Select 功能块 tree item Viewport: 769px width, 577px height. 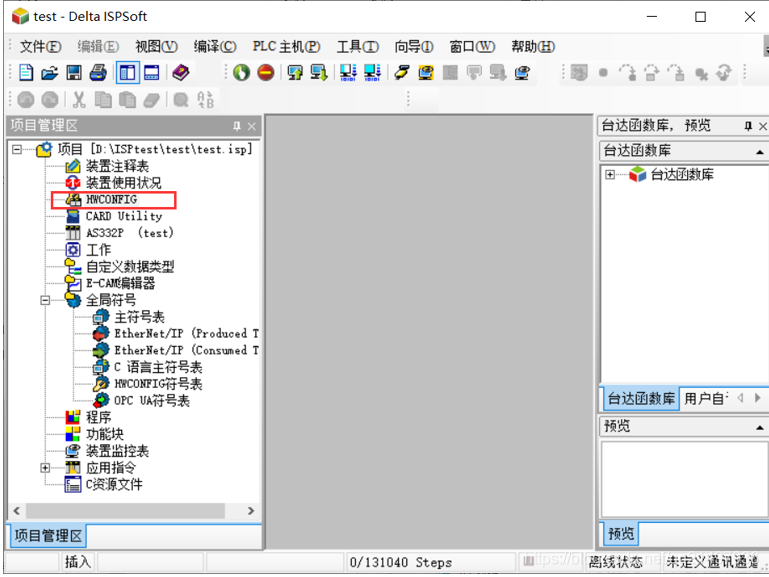[105, 434]
